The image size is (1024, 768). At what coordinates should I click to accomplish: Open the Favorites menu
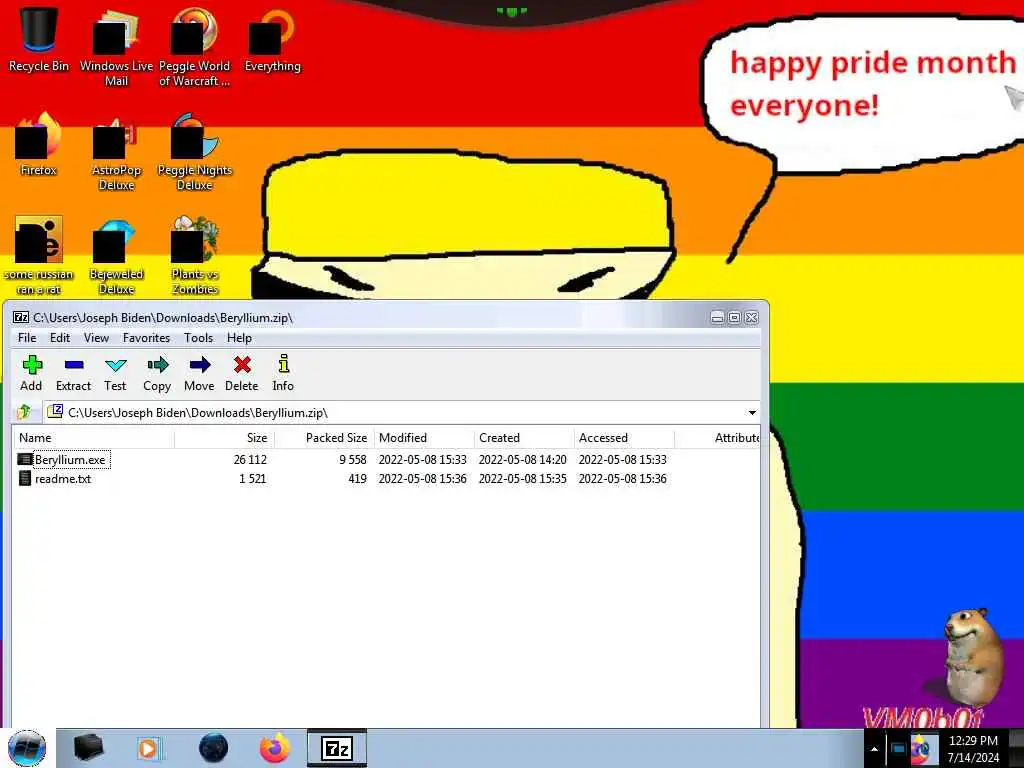(x=146, y=338)
